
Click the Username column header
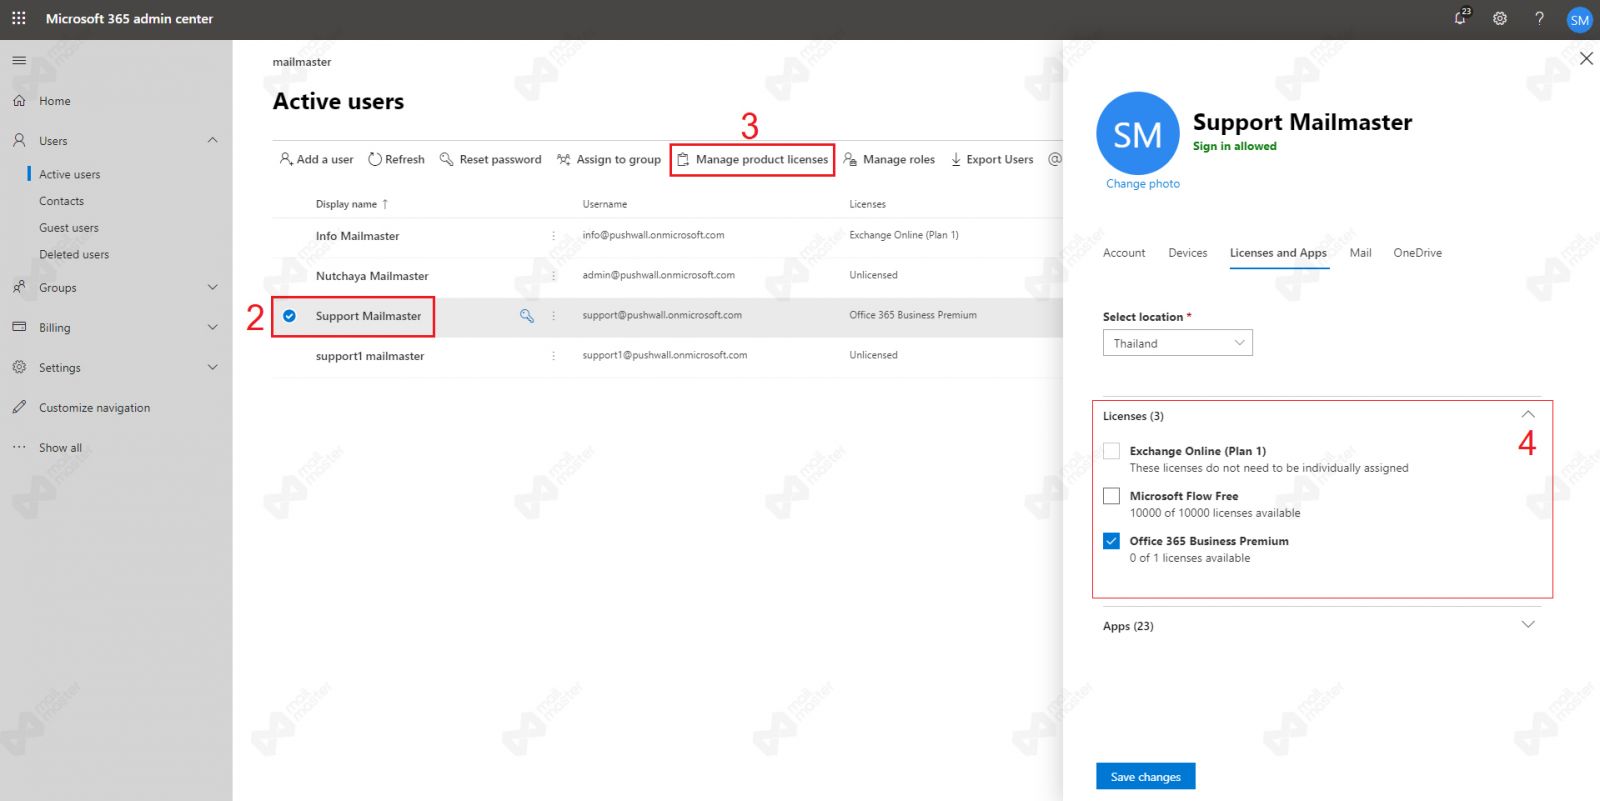pyautogui.click(x=605, y=204)
